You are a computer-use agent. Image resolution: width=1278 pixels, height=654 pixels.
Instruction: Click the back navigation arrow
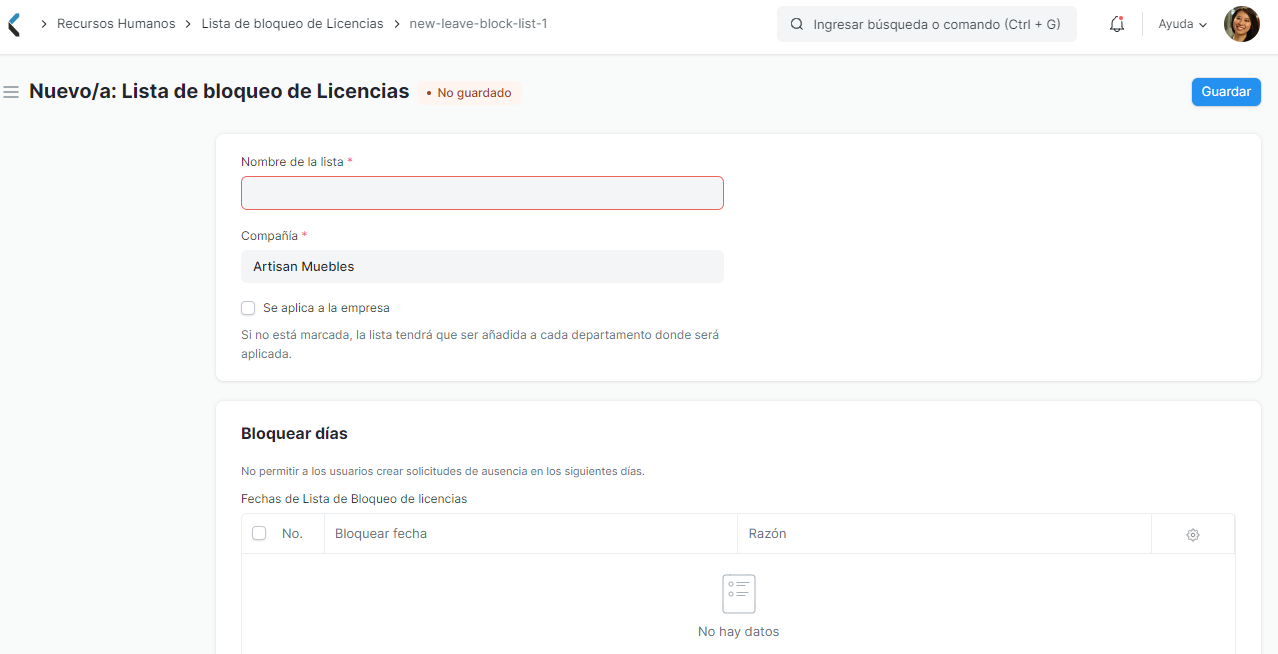point(12,23)
